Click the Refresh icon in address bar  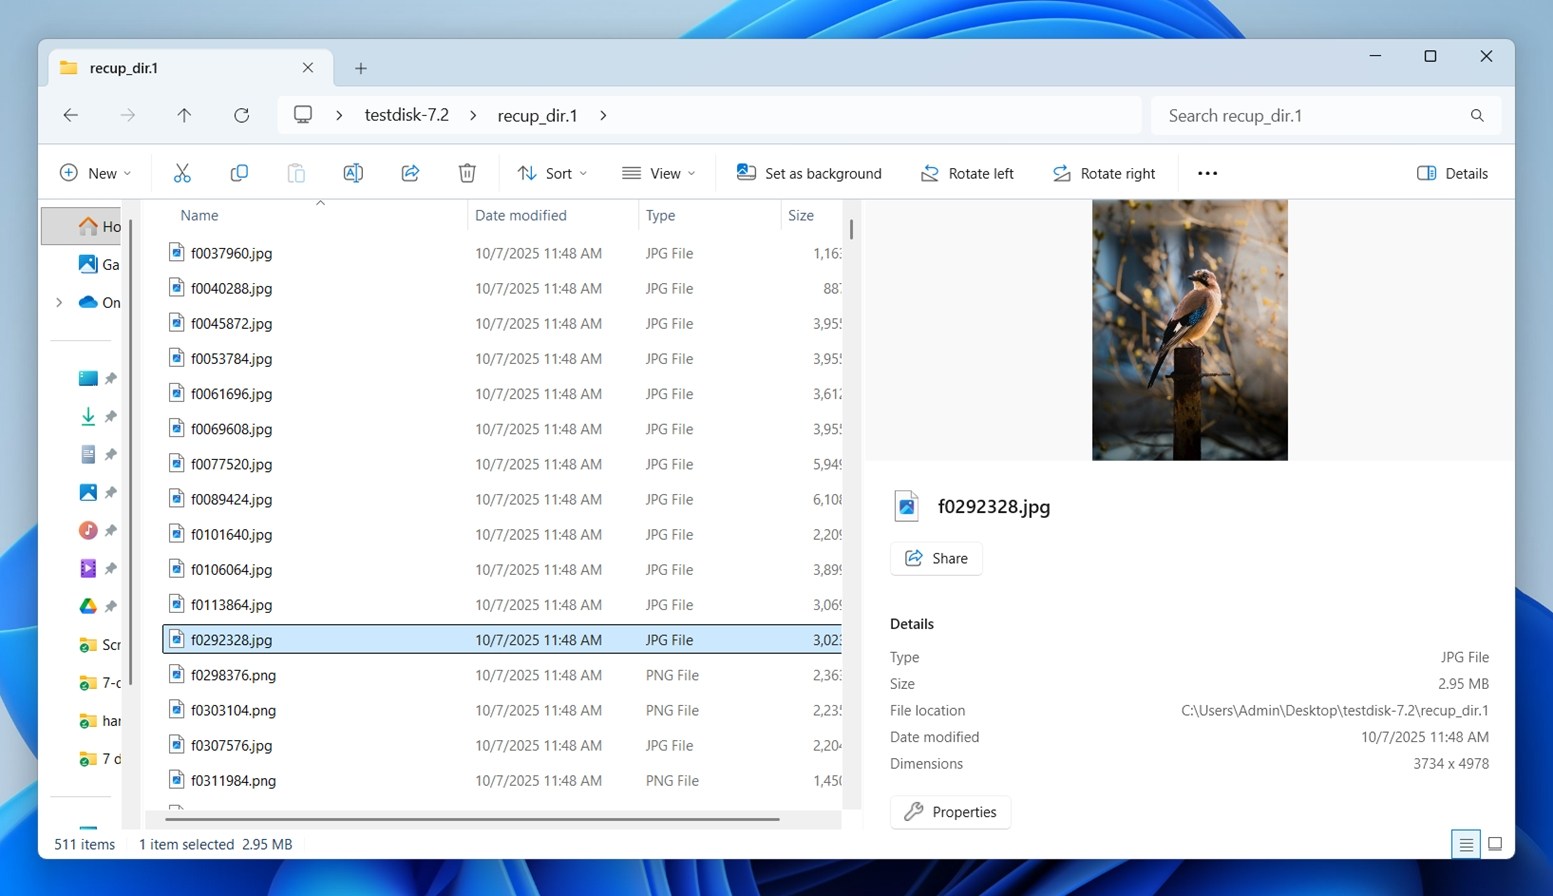coord(241,115)
